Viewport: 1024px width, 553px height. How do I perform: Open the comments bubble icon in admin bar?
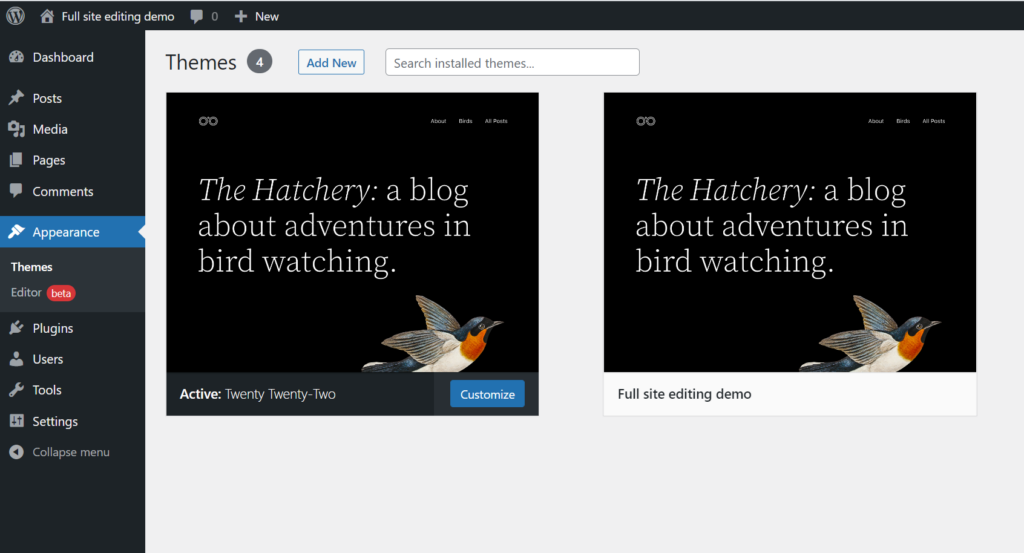coord(197,16)
